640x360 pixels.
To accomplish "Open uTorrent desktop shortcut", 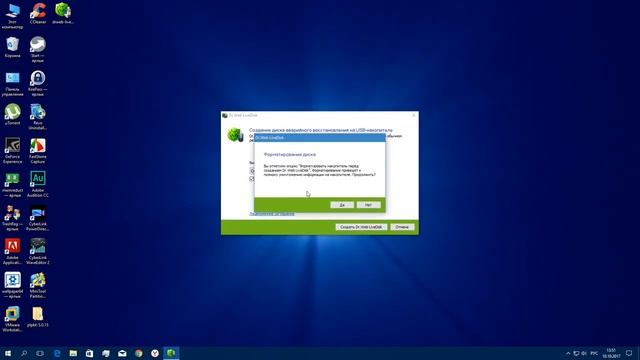I will click(x=13, y=114).
